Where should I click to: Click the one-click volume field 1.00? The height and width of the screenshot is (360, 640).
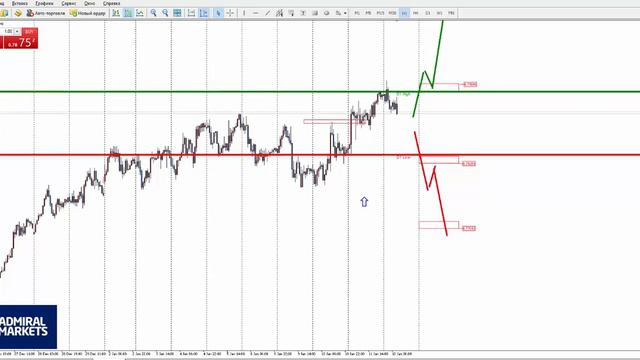pyautogui.click(x=8, y=31)
